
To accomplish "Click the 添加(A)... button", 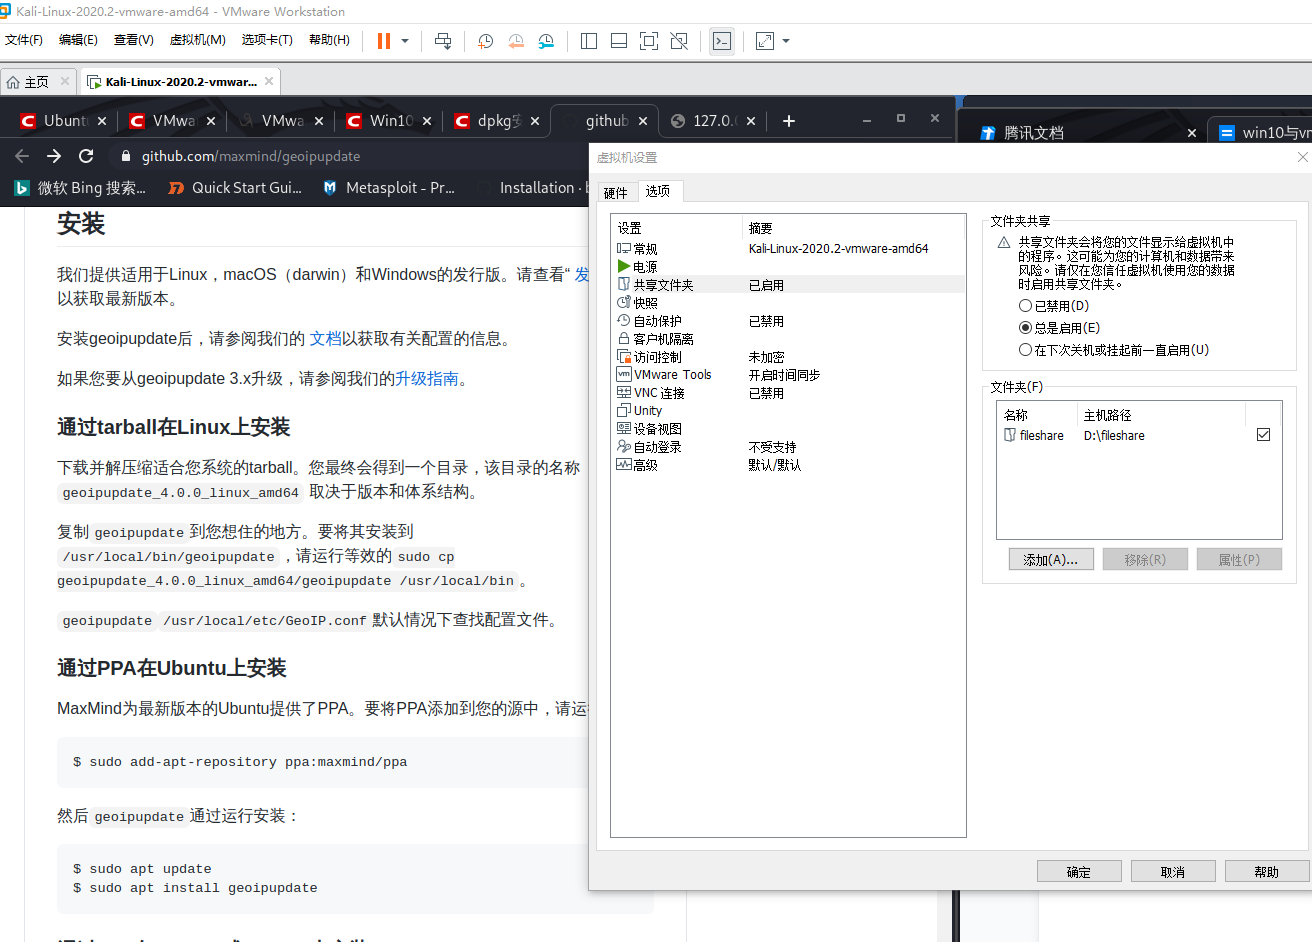I will (x=1051, y=560).
